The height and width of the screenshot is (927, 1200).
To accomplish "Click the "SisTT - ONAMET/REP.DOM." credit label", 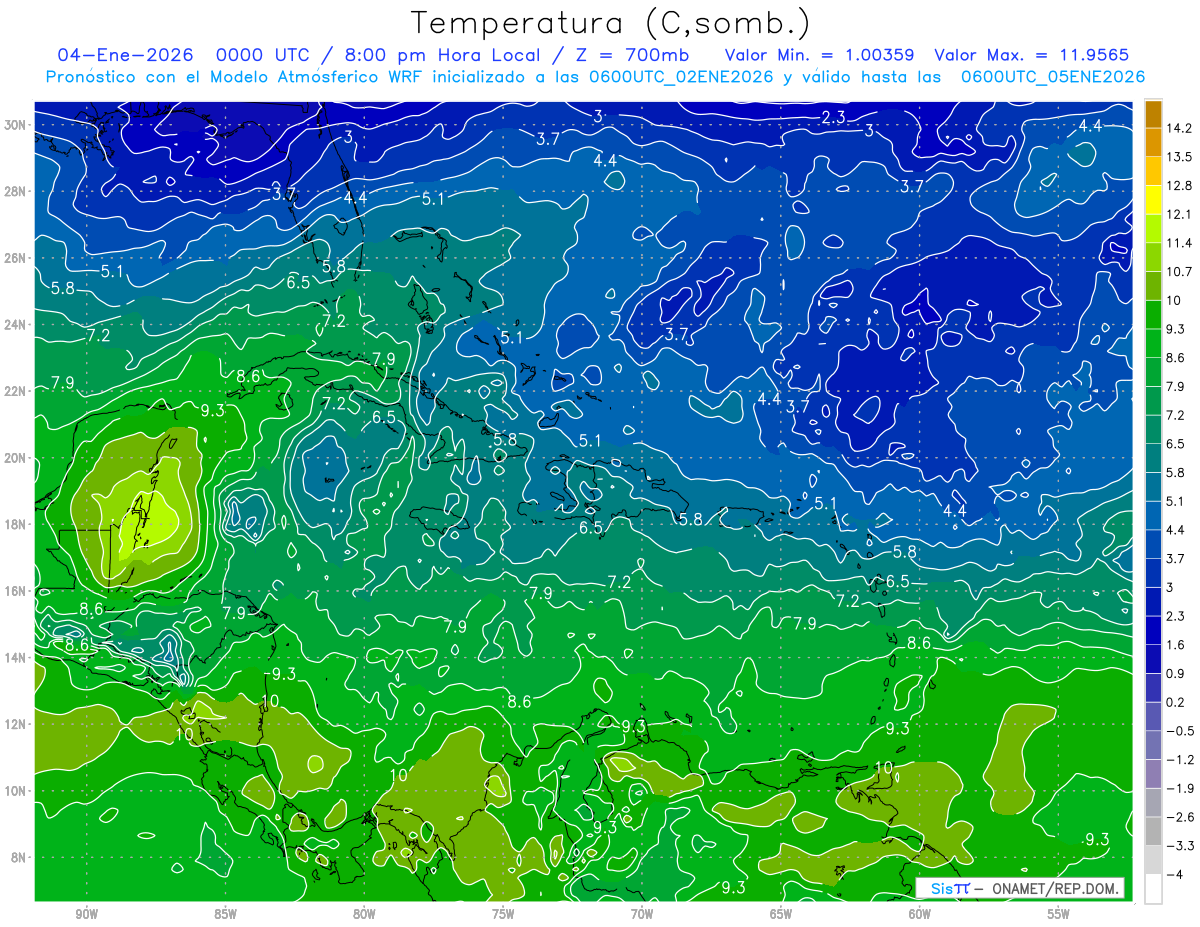I will click(x=1020, y=888).
